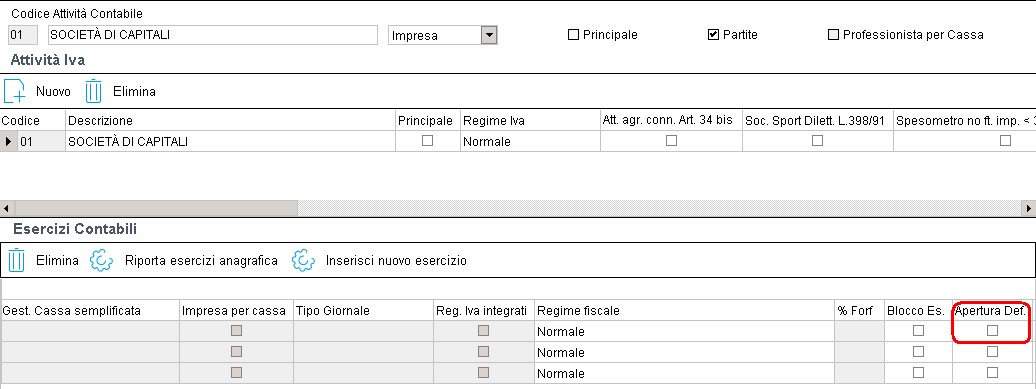Image resolution: width=1036 pixels, height=389 pixels.
Task: Click the Riporta esercizi anagrafica gear icon
Action: pyautogui.click(x=101, y=260)
